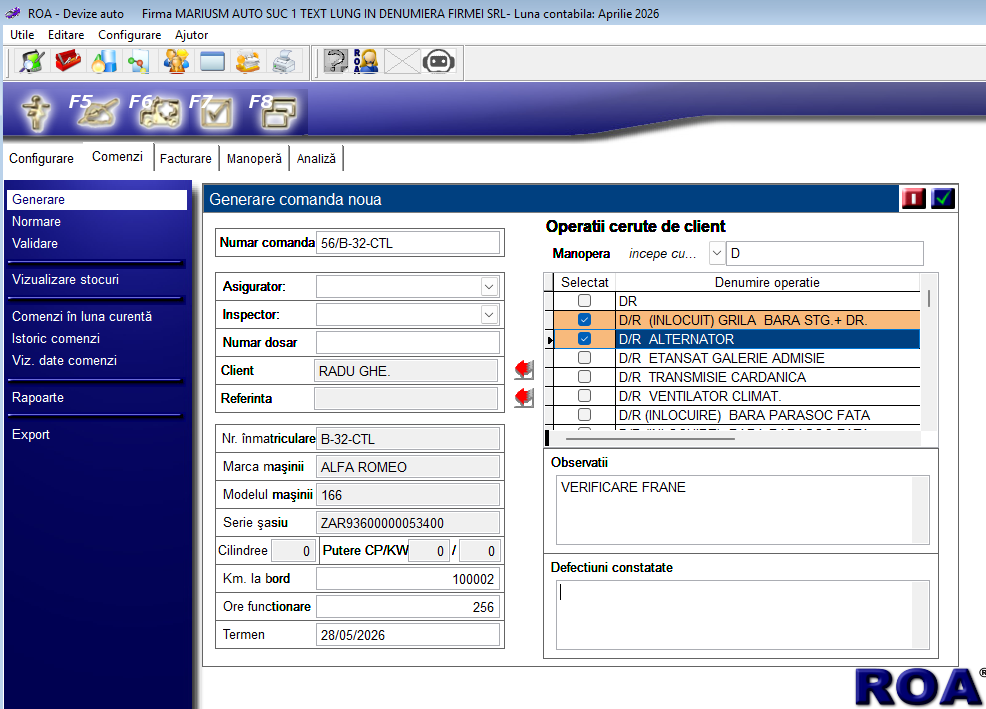
Task: Expand the Inspector dropdown
Action: click(489, 315)
